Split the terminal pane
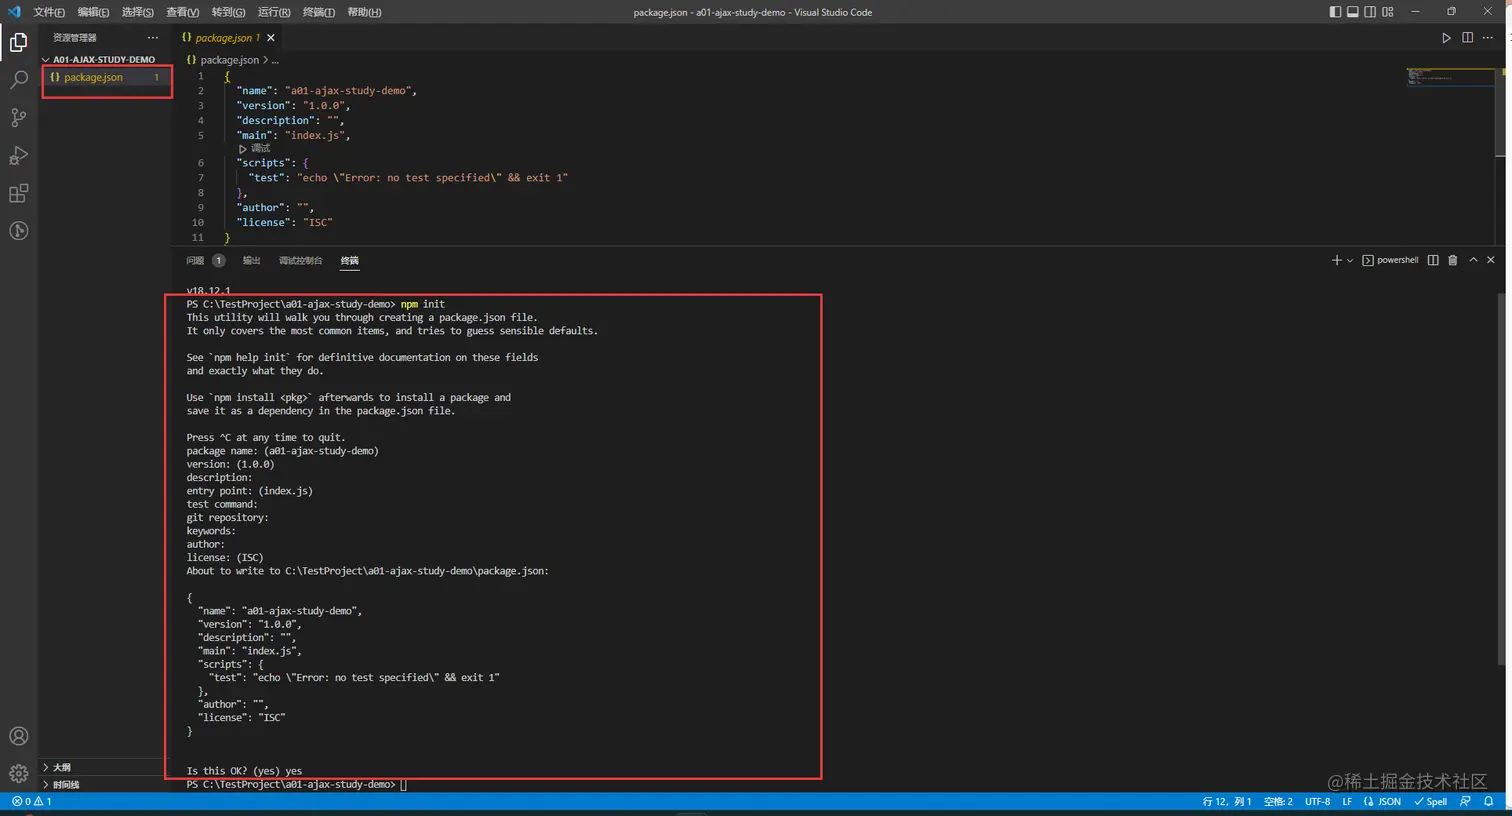This screenshot has width=1512, height=816. [x=1433, y=260]
